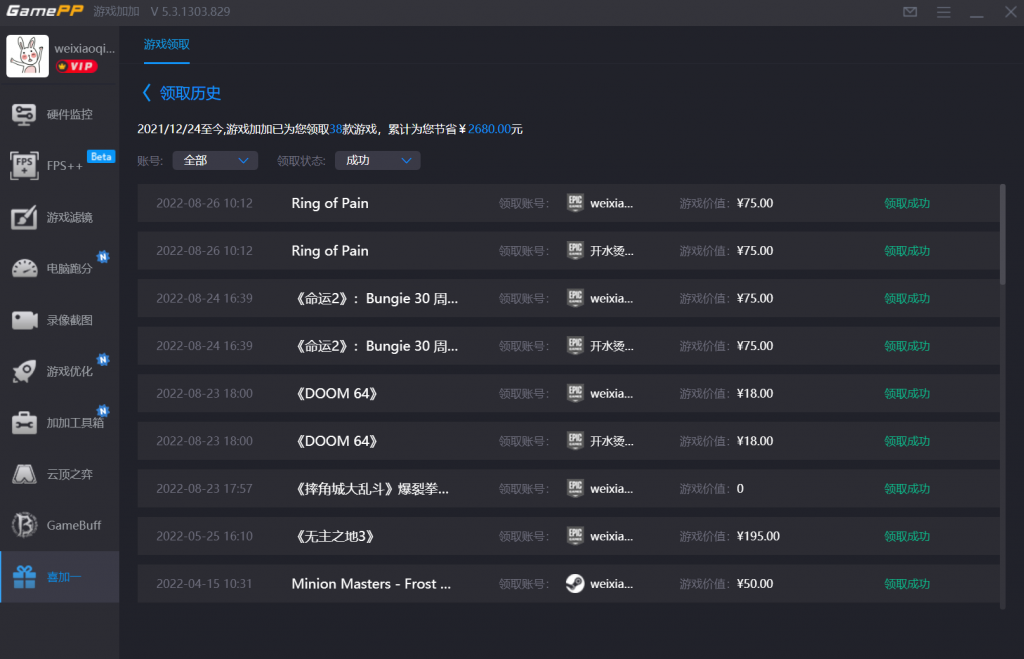The height and width of the screenshot is (659, 1024).
Task: Open 云顶之弈 sidebar icon
Action: [x=24, y=474]
